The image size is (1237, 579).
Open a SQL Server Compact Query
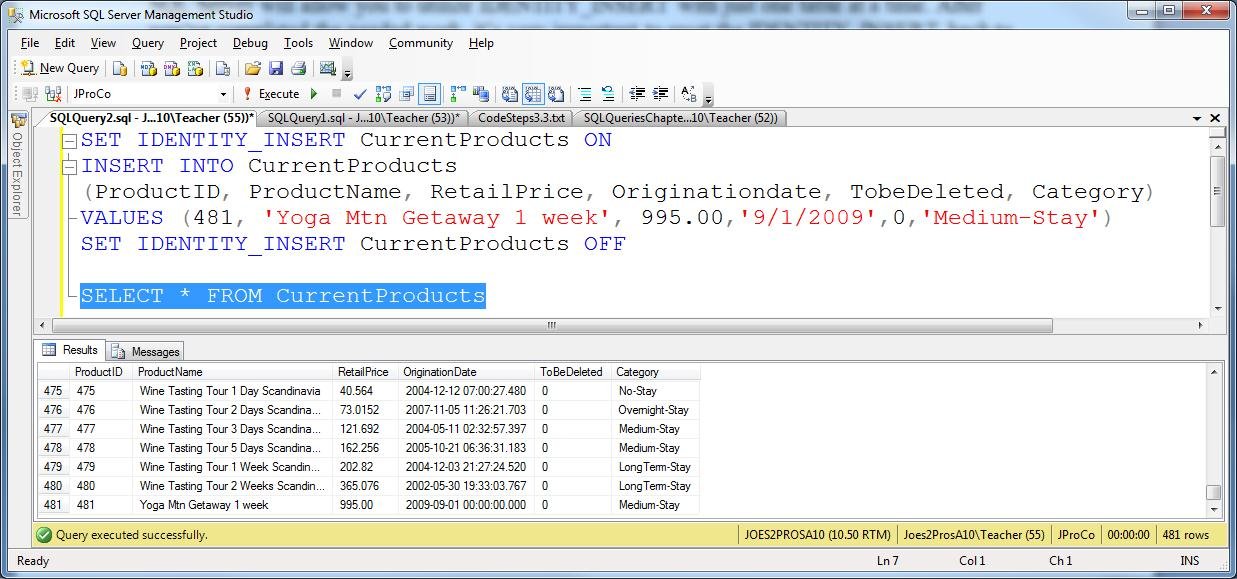click(x=223, y=68)
